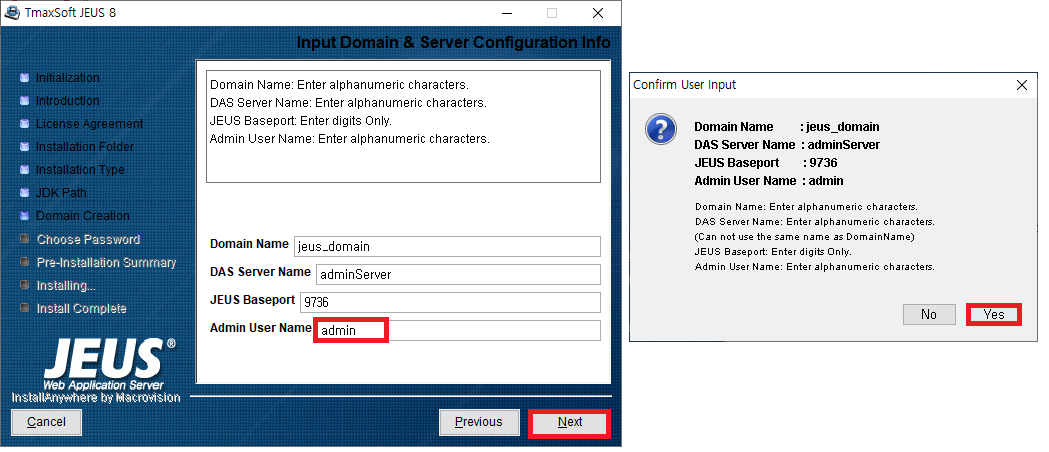Select the Installation Folder step label
The width and height of the screenshot is (1049, 452).
click(85, 146)
